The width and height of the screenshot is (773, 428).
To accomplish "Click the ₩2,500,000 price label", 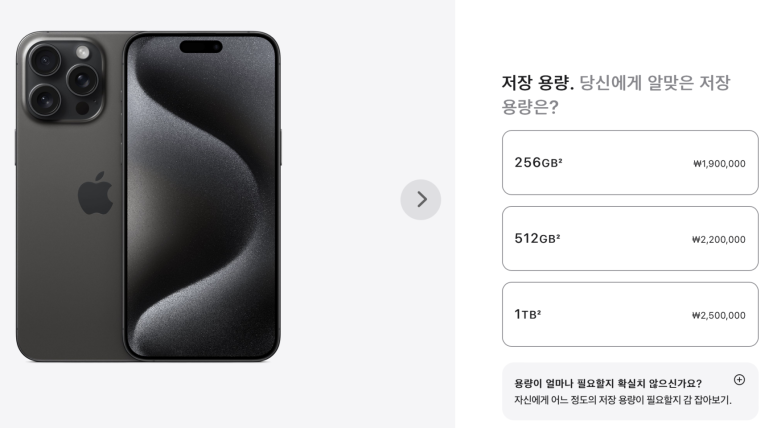I will 719,316.
